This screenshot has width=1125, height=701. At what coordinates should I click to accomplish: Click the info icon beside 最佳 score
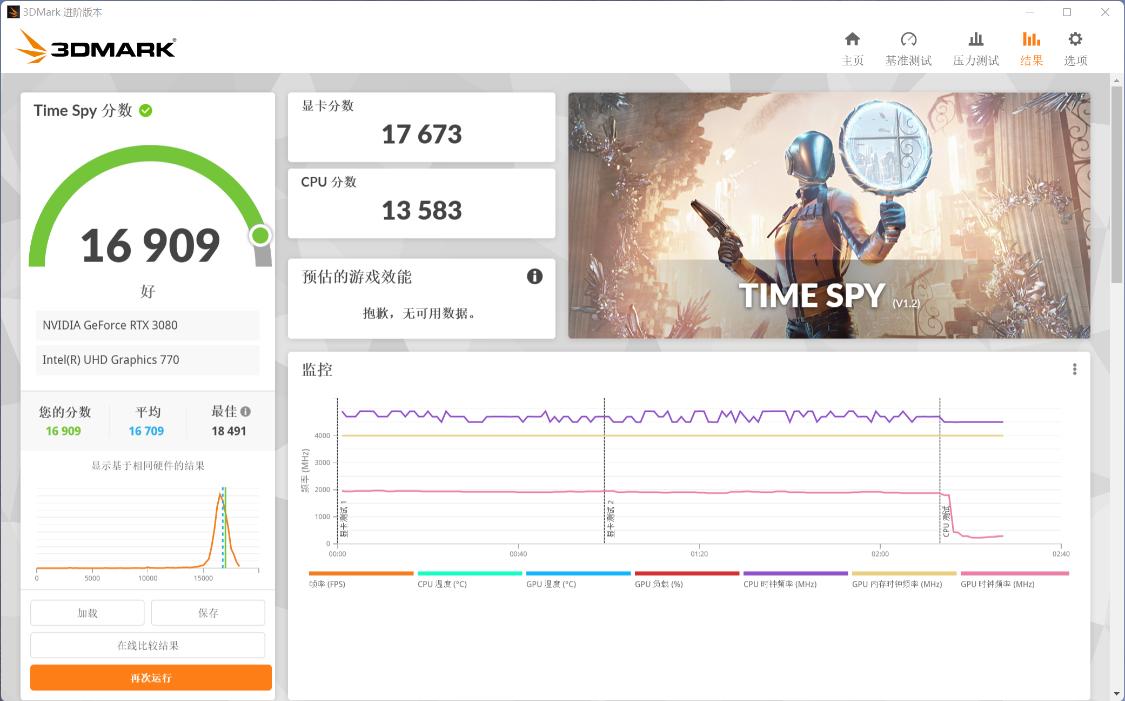246,411
